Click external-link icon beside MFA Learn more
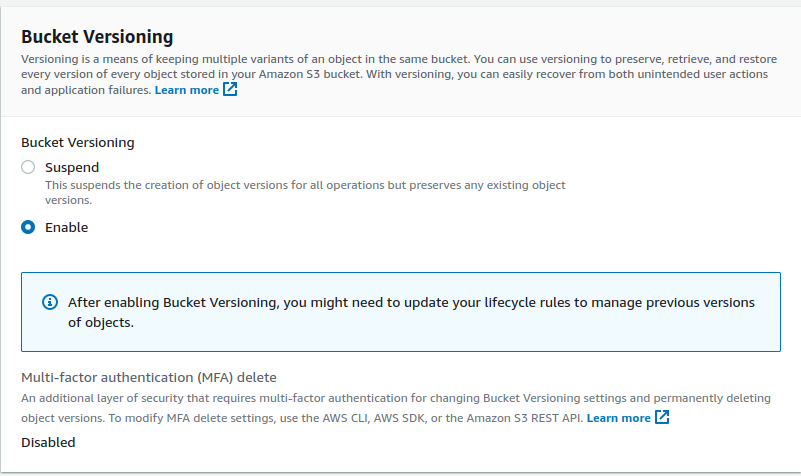This screenshot has height=476, width=801. pos(662,417)
